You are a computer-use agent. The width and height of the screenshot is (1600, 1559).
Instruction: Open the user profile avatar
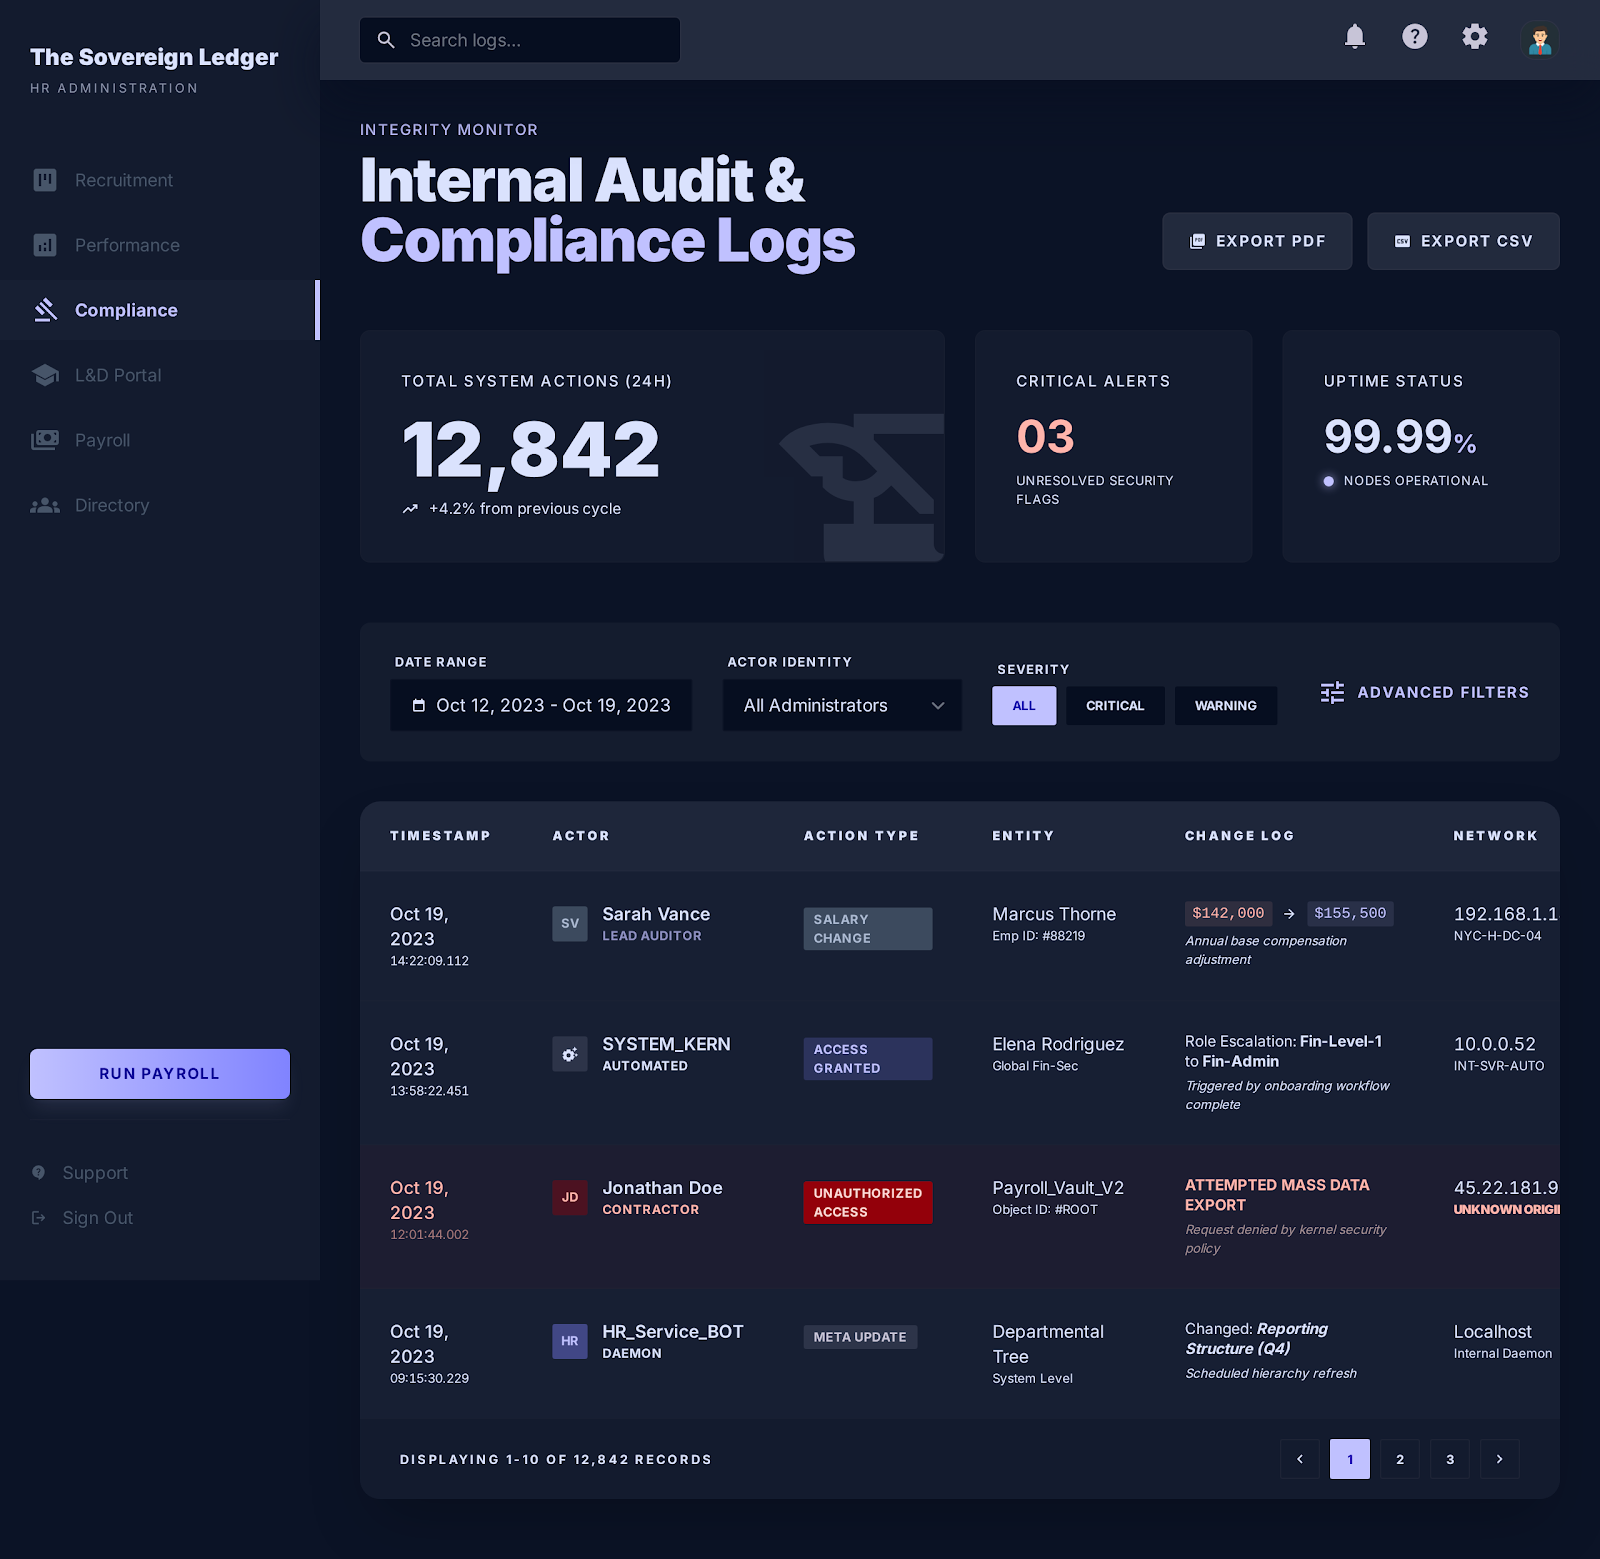(x=1540, y=40)
